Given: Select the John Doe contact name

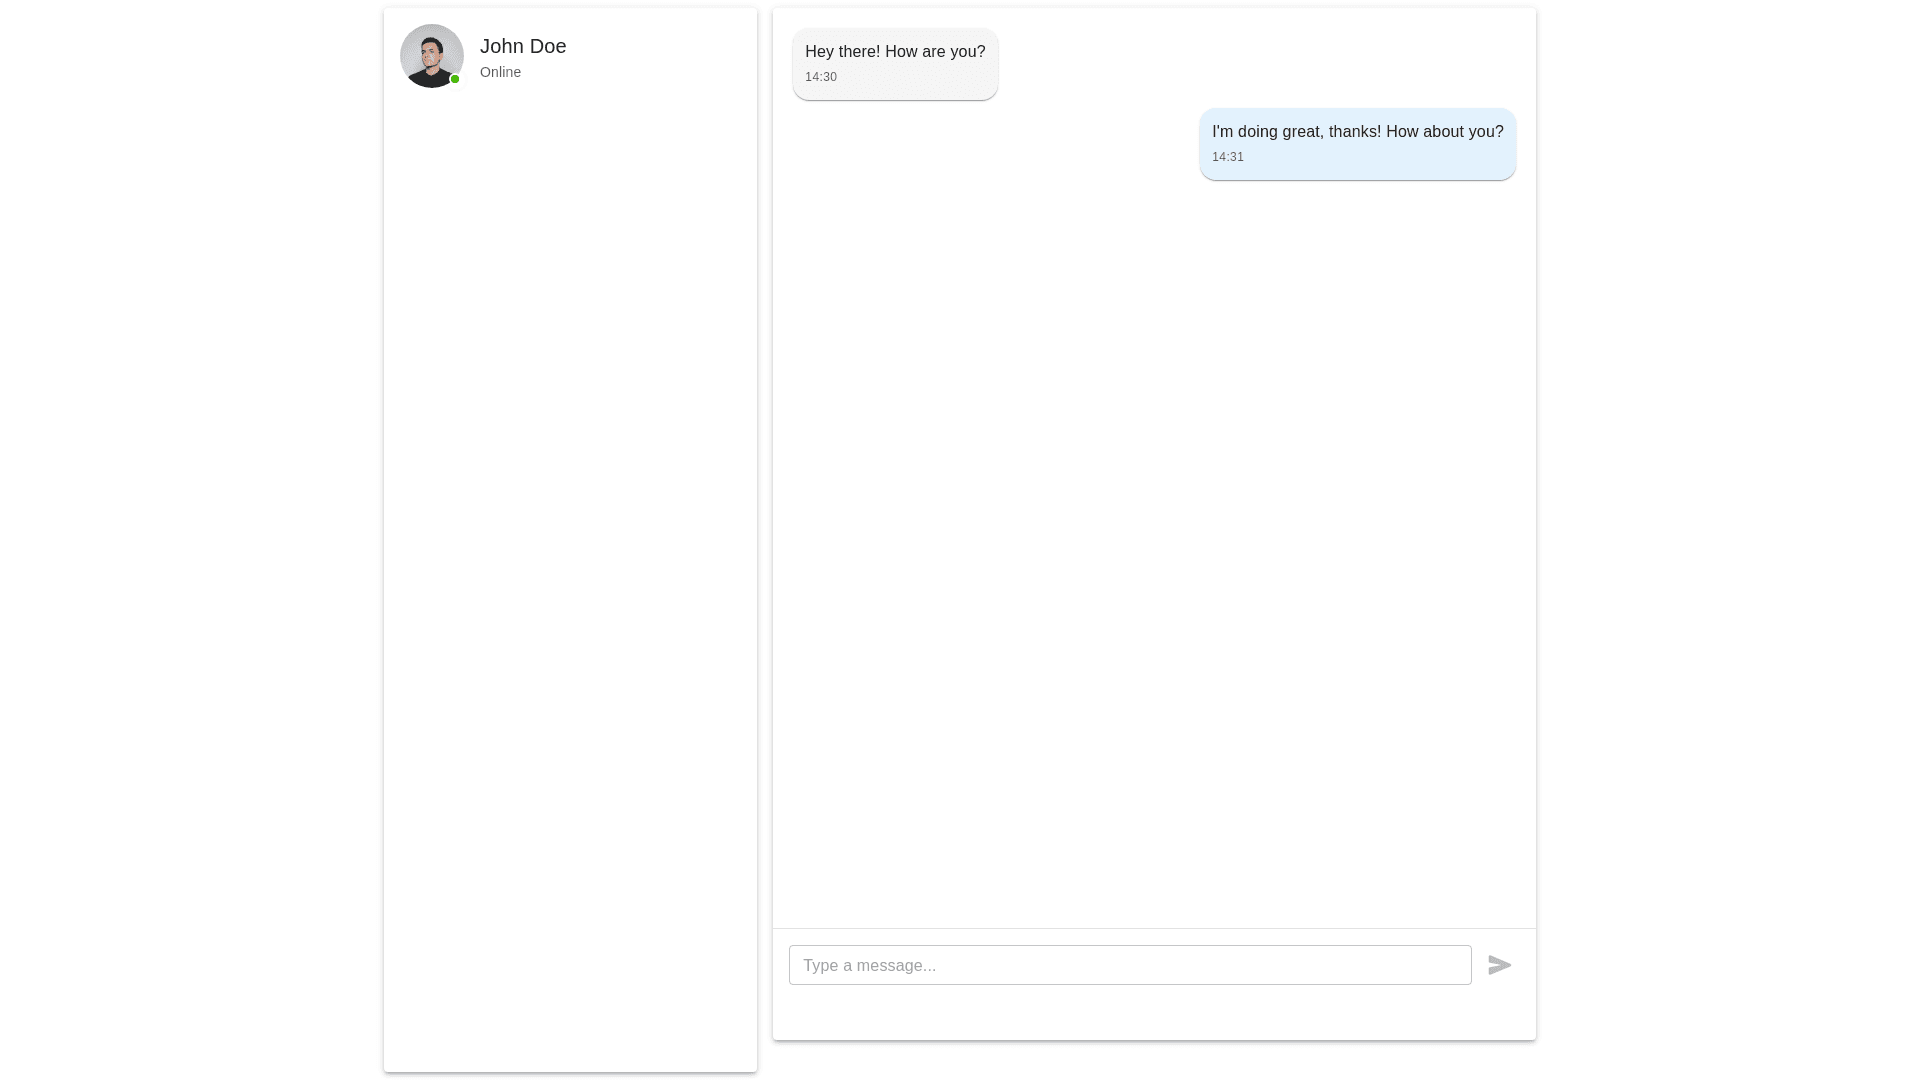Looking at the screenshot, I should 523,46.
